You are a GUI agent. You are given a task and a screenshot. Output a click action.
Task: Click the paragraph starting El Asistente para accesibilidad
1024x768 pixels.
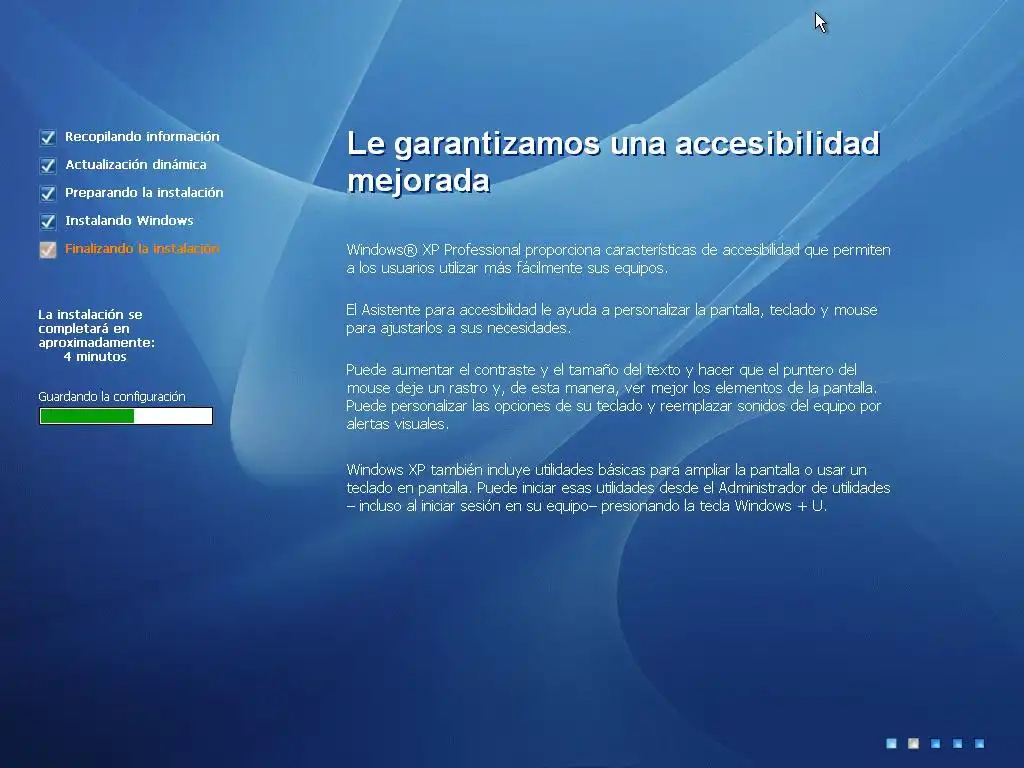(x=612, y=319)
